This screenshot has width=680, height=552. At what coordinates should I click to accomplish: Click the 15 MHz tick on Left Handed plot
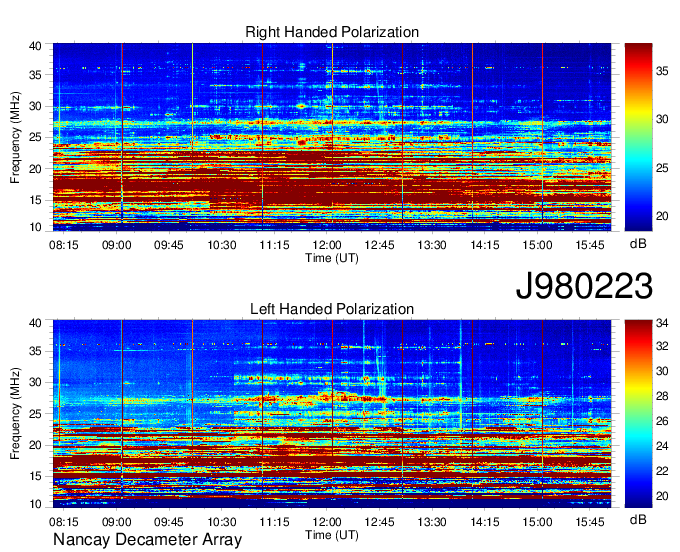(x=35, y=477)
